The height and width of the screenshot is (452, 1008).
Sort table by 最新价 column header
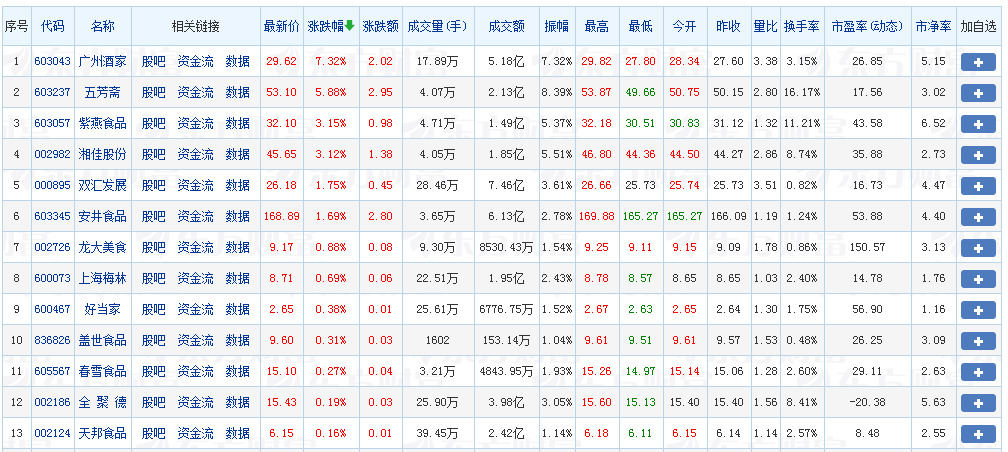[x=281, y=25]
